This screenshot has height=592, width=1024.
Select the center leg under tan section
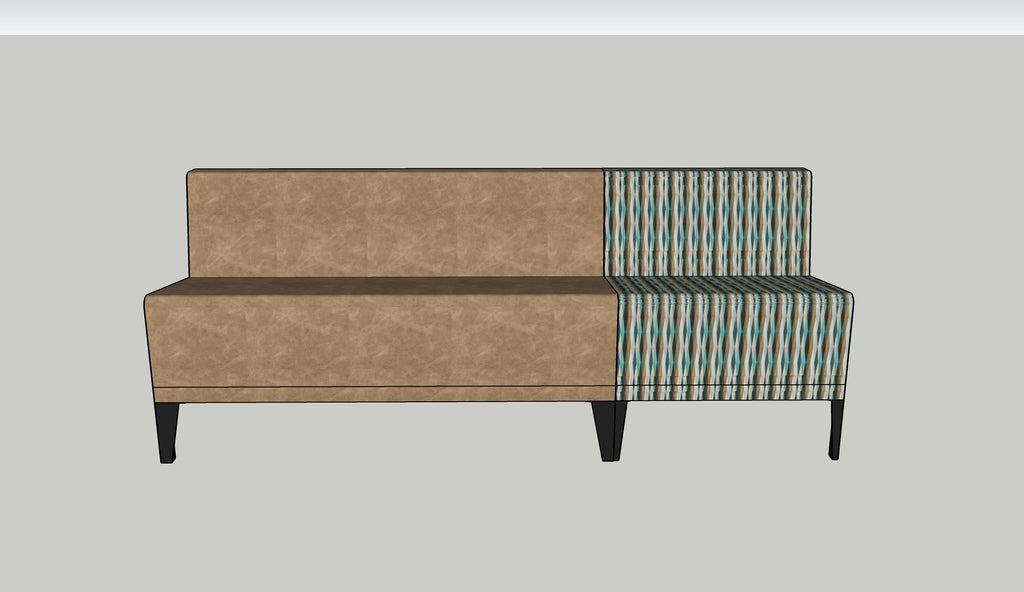pyautogui.click(x=604, y=430)
